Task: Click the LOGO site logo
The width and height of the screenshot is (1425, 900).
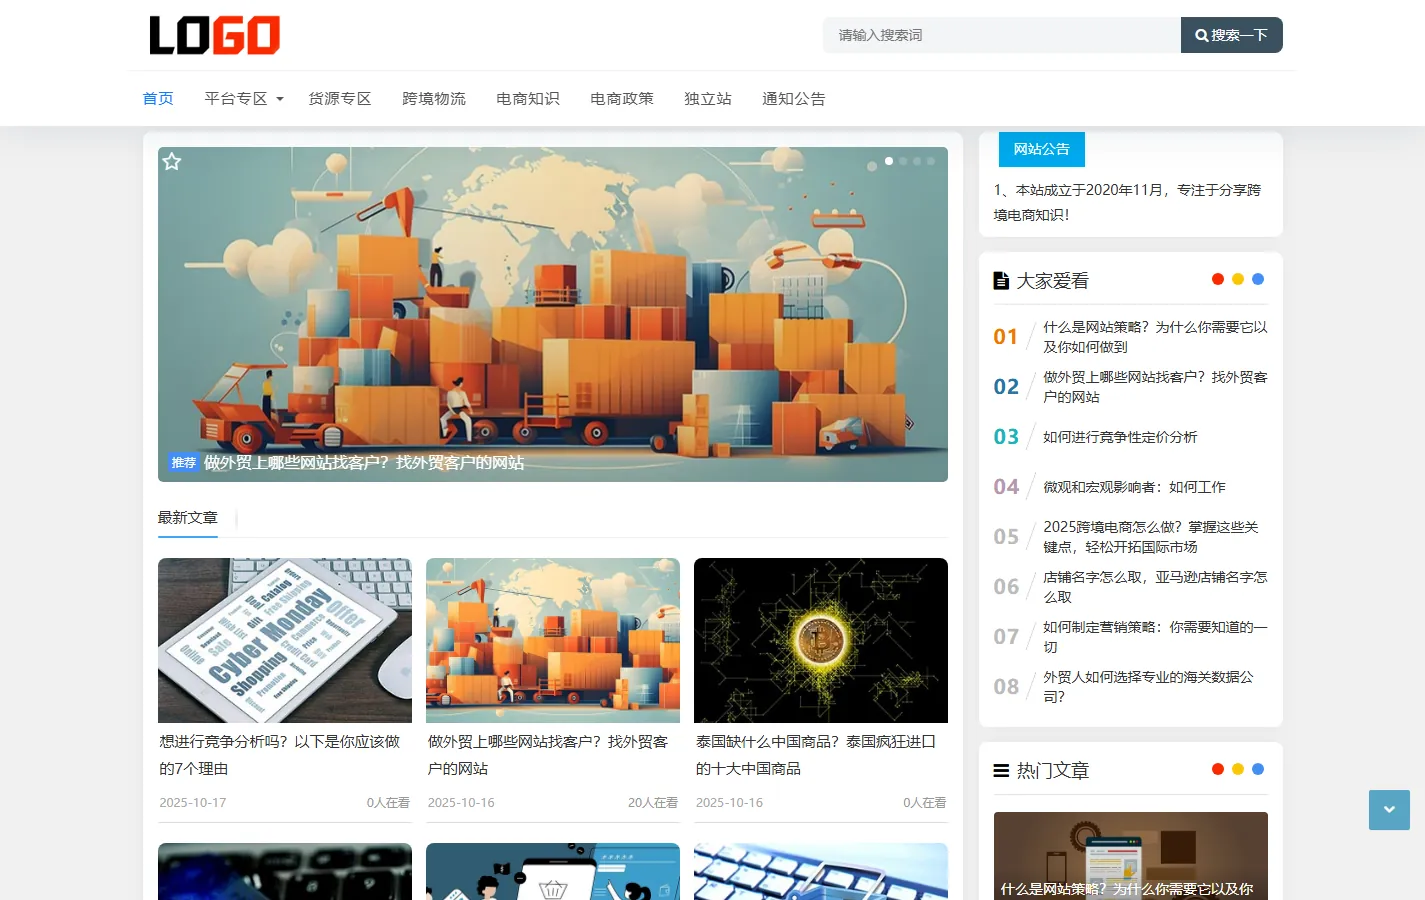Action: (214, 35)
